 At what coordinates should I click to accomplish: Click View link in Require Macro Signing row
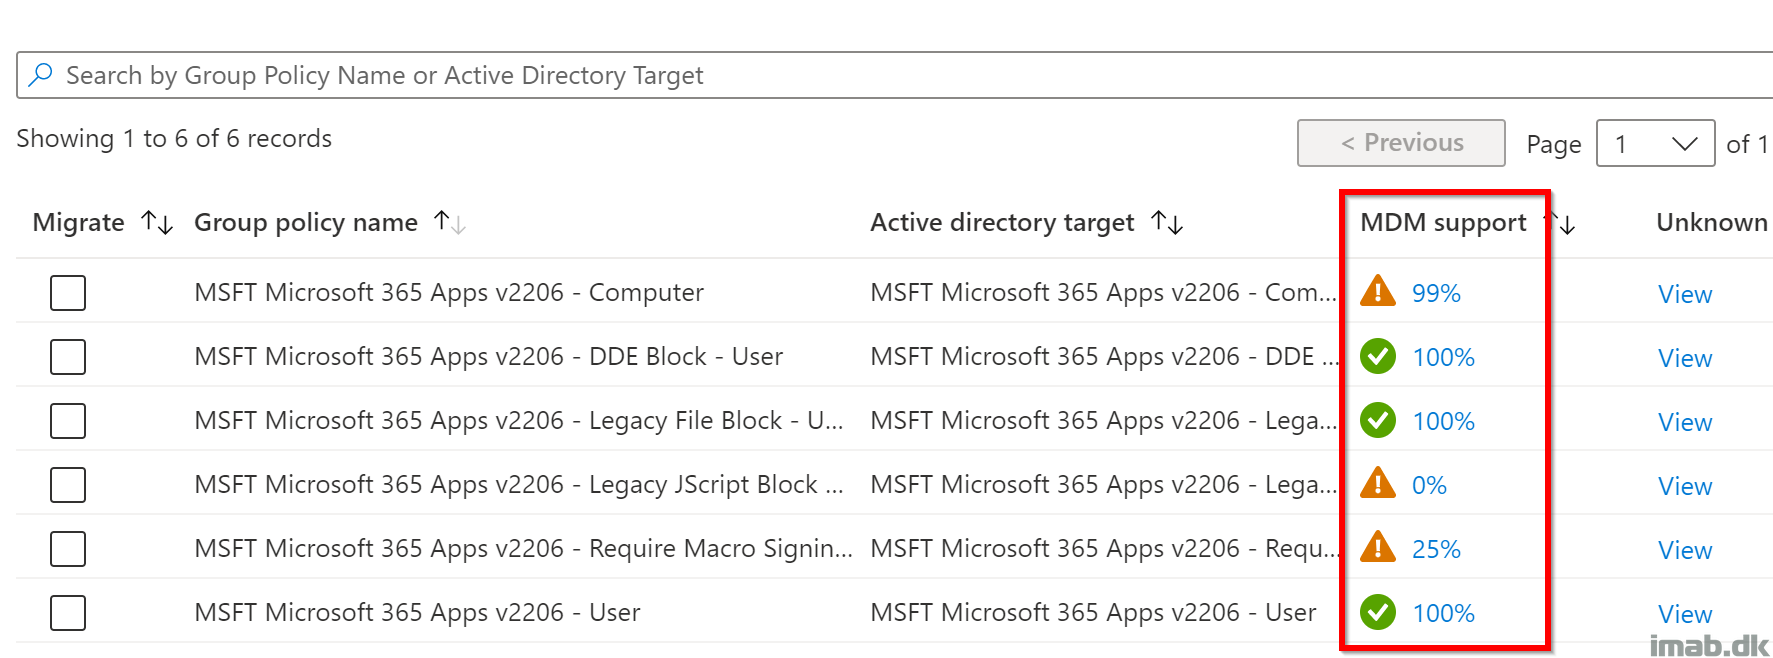click(x=1685, y=550)
